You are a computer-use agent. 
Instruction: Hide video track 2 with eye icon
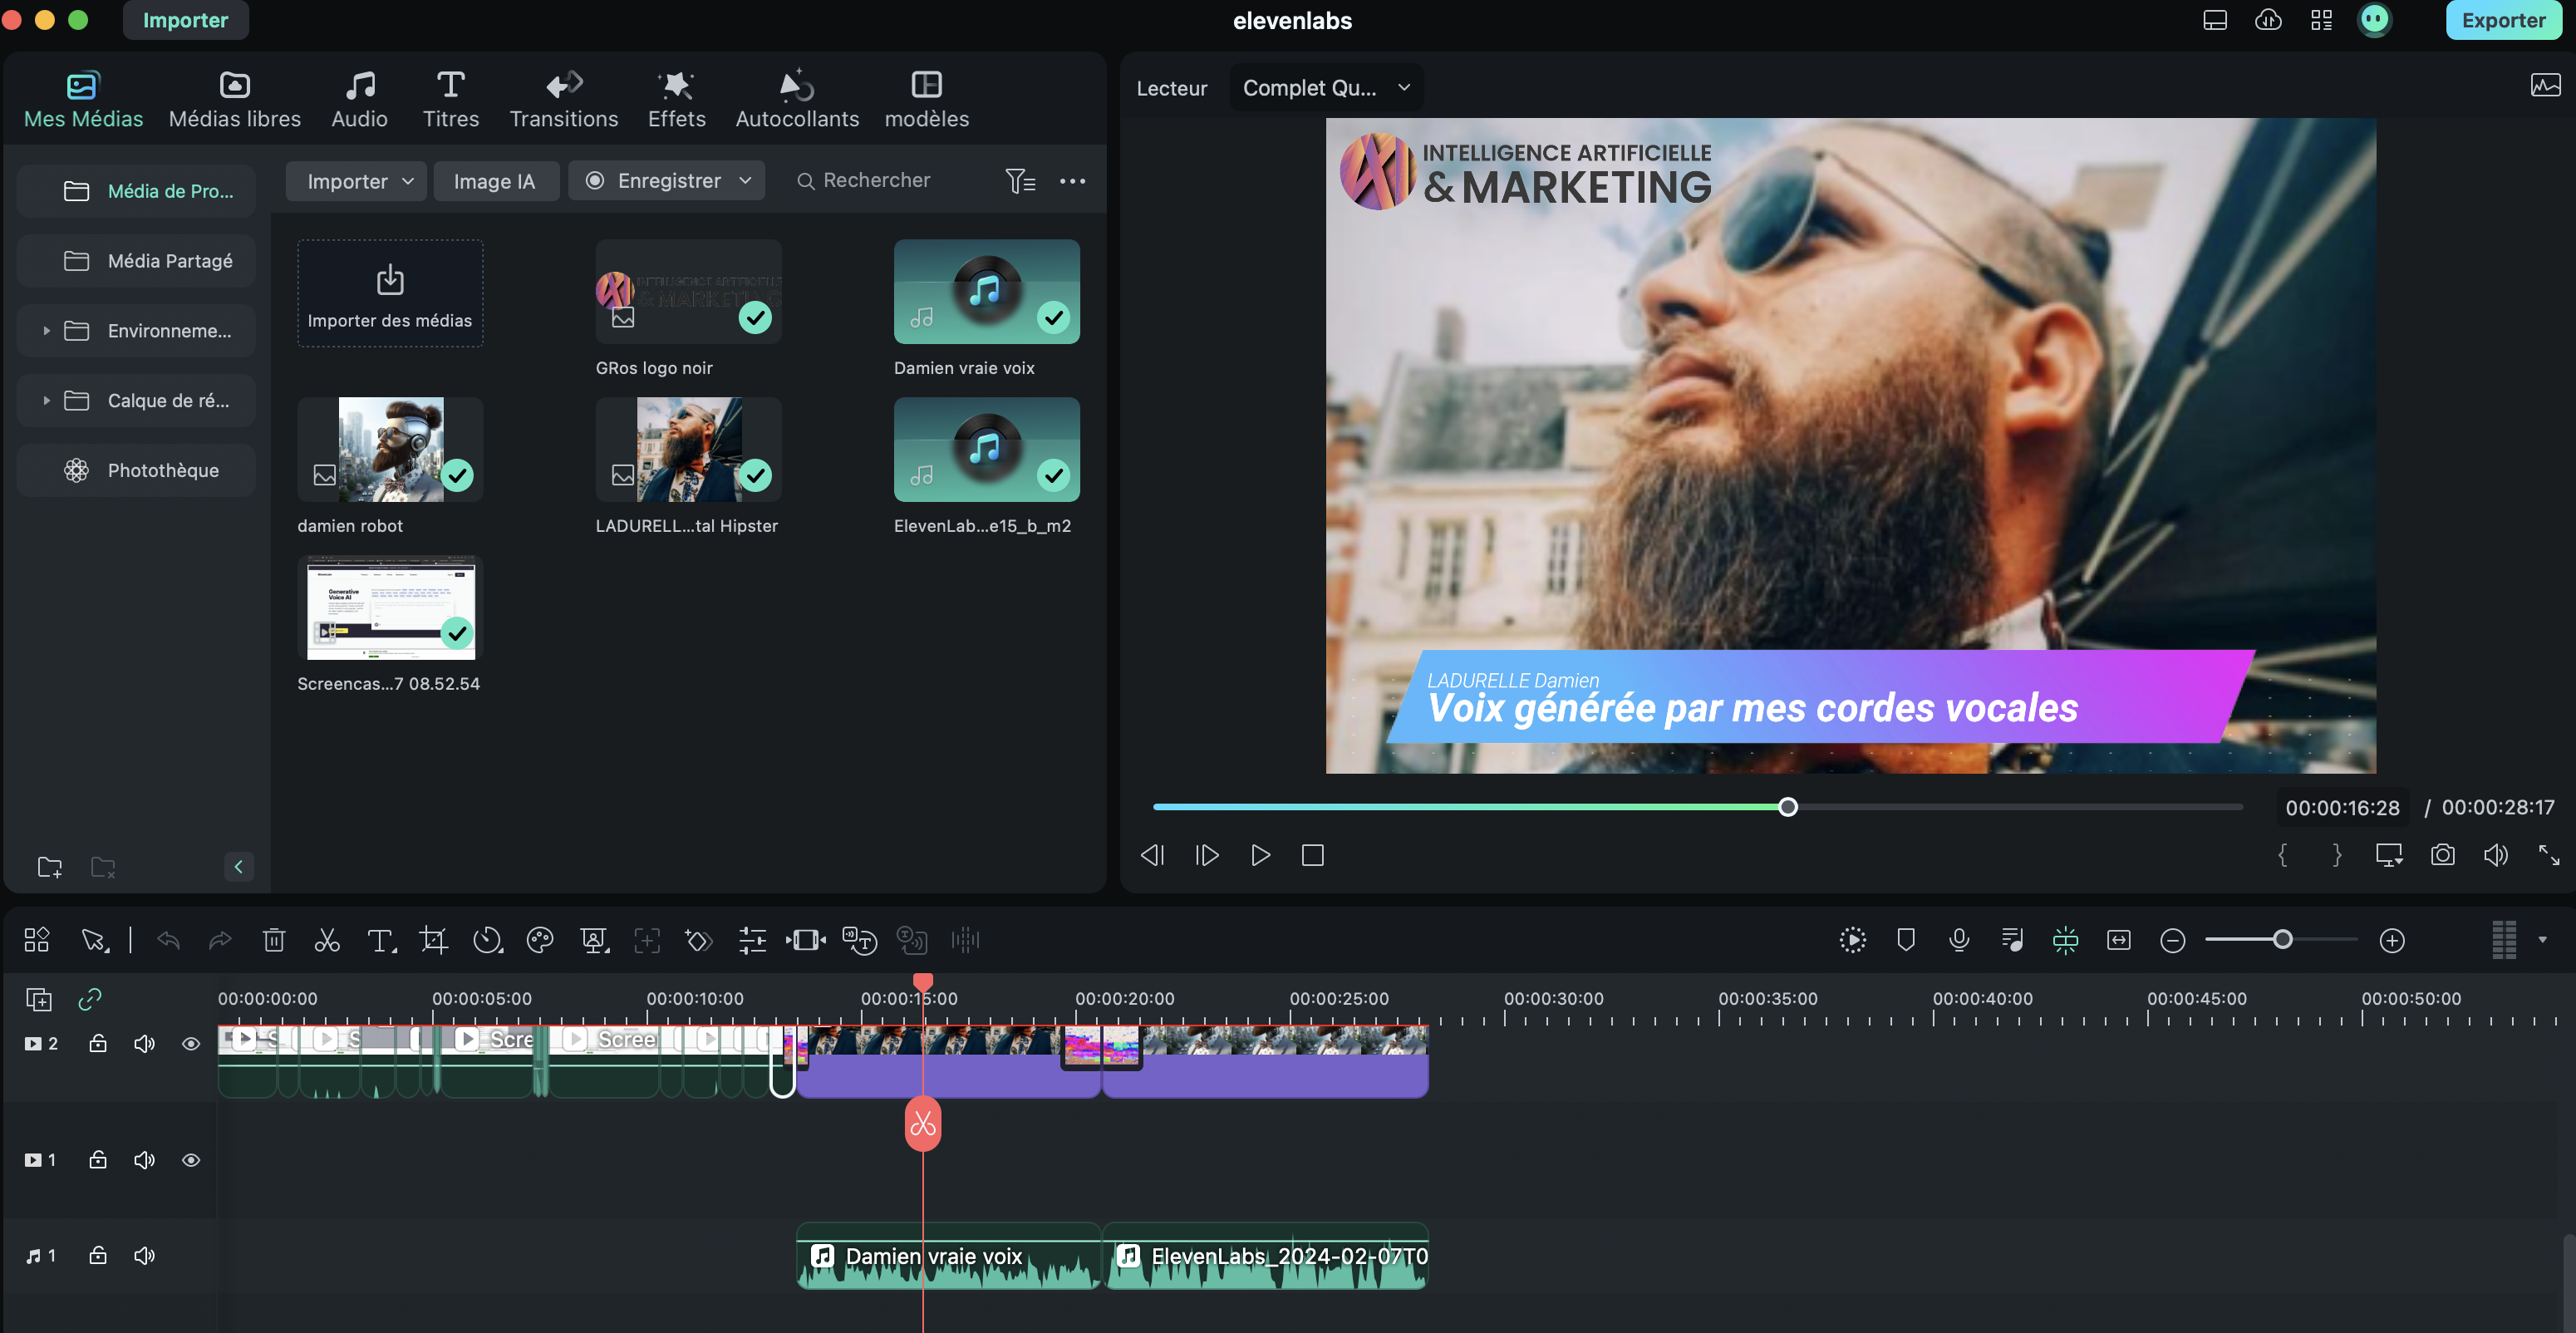click(191, 1043)
